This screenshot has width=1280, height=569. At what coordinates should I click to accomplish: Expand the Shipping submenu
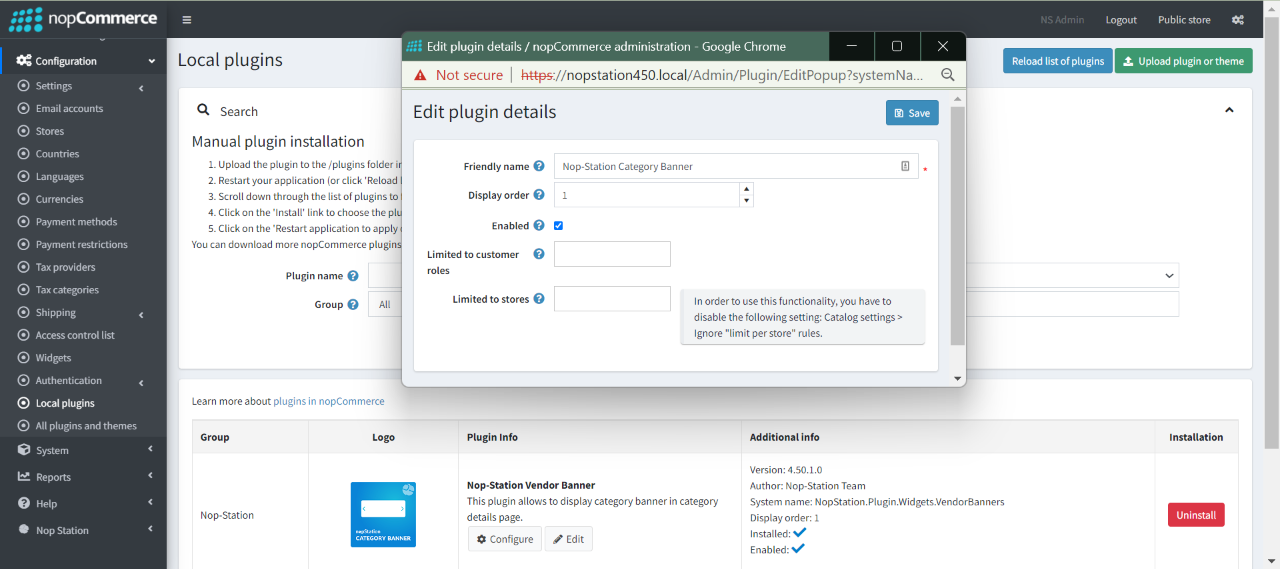tap(83, 313)
